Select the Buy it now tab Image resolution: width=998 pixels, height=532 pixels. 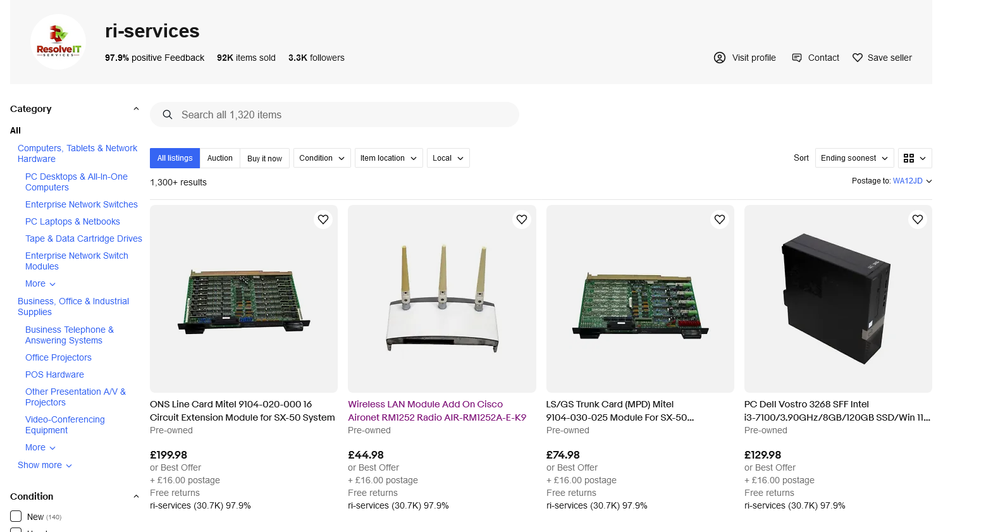coord(264,158)
